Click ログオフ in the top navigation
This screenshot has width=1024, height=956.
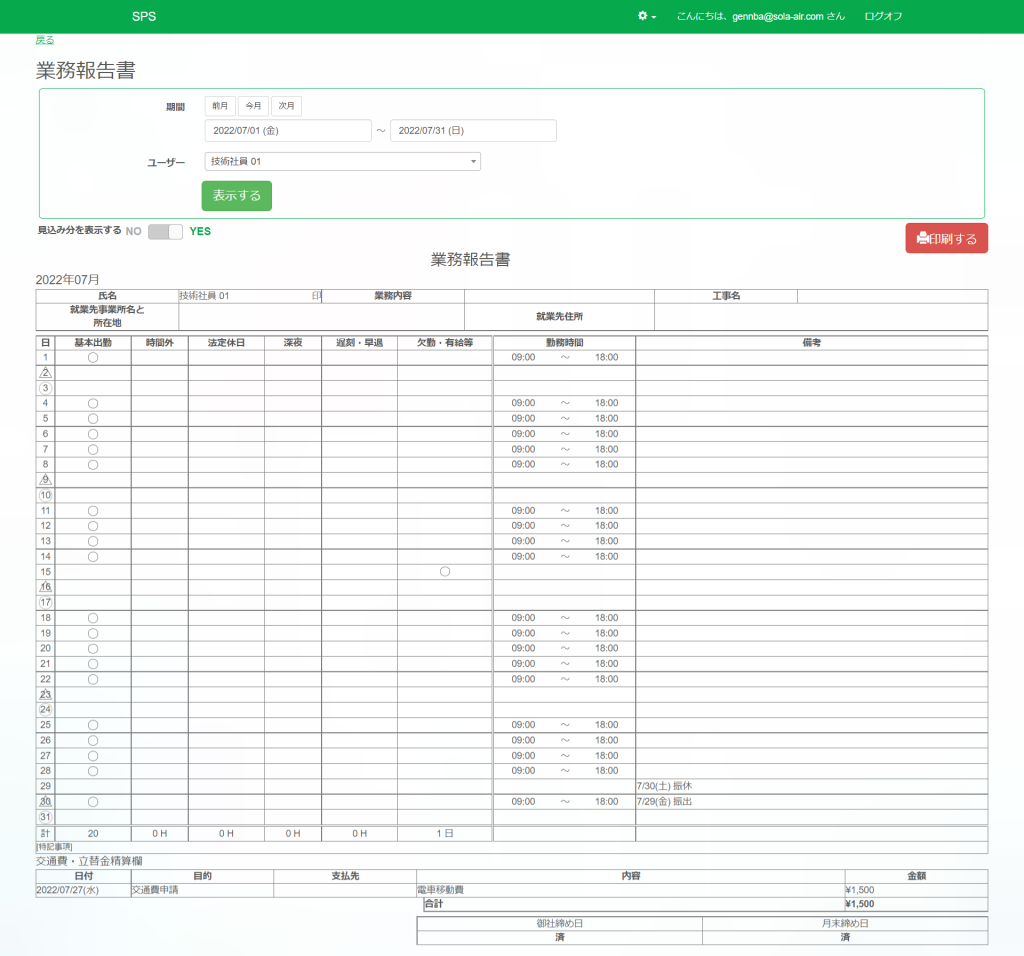click(883, 17)
